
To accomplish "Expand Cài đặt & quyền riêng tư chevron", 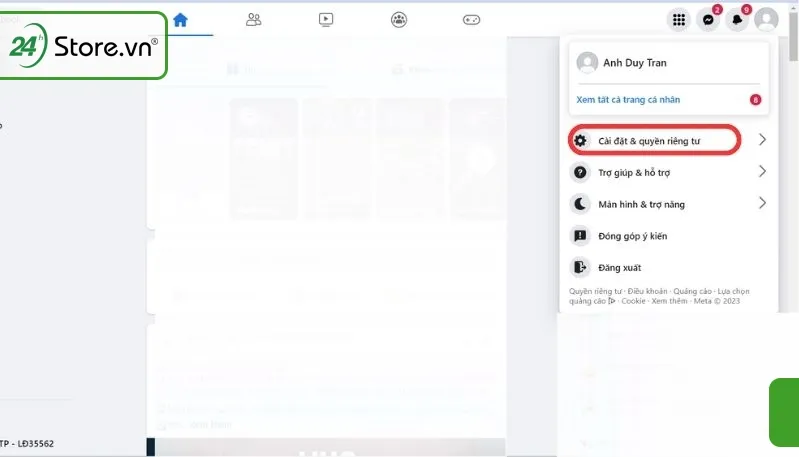I will pyautogui.click(x=762, y=140).
